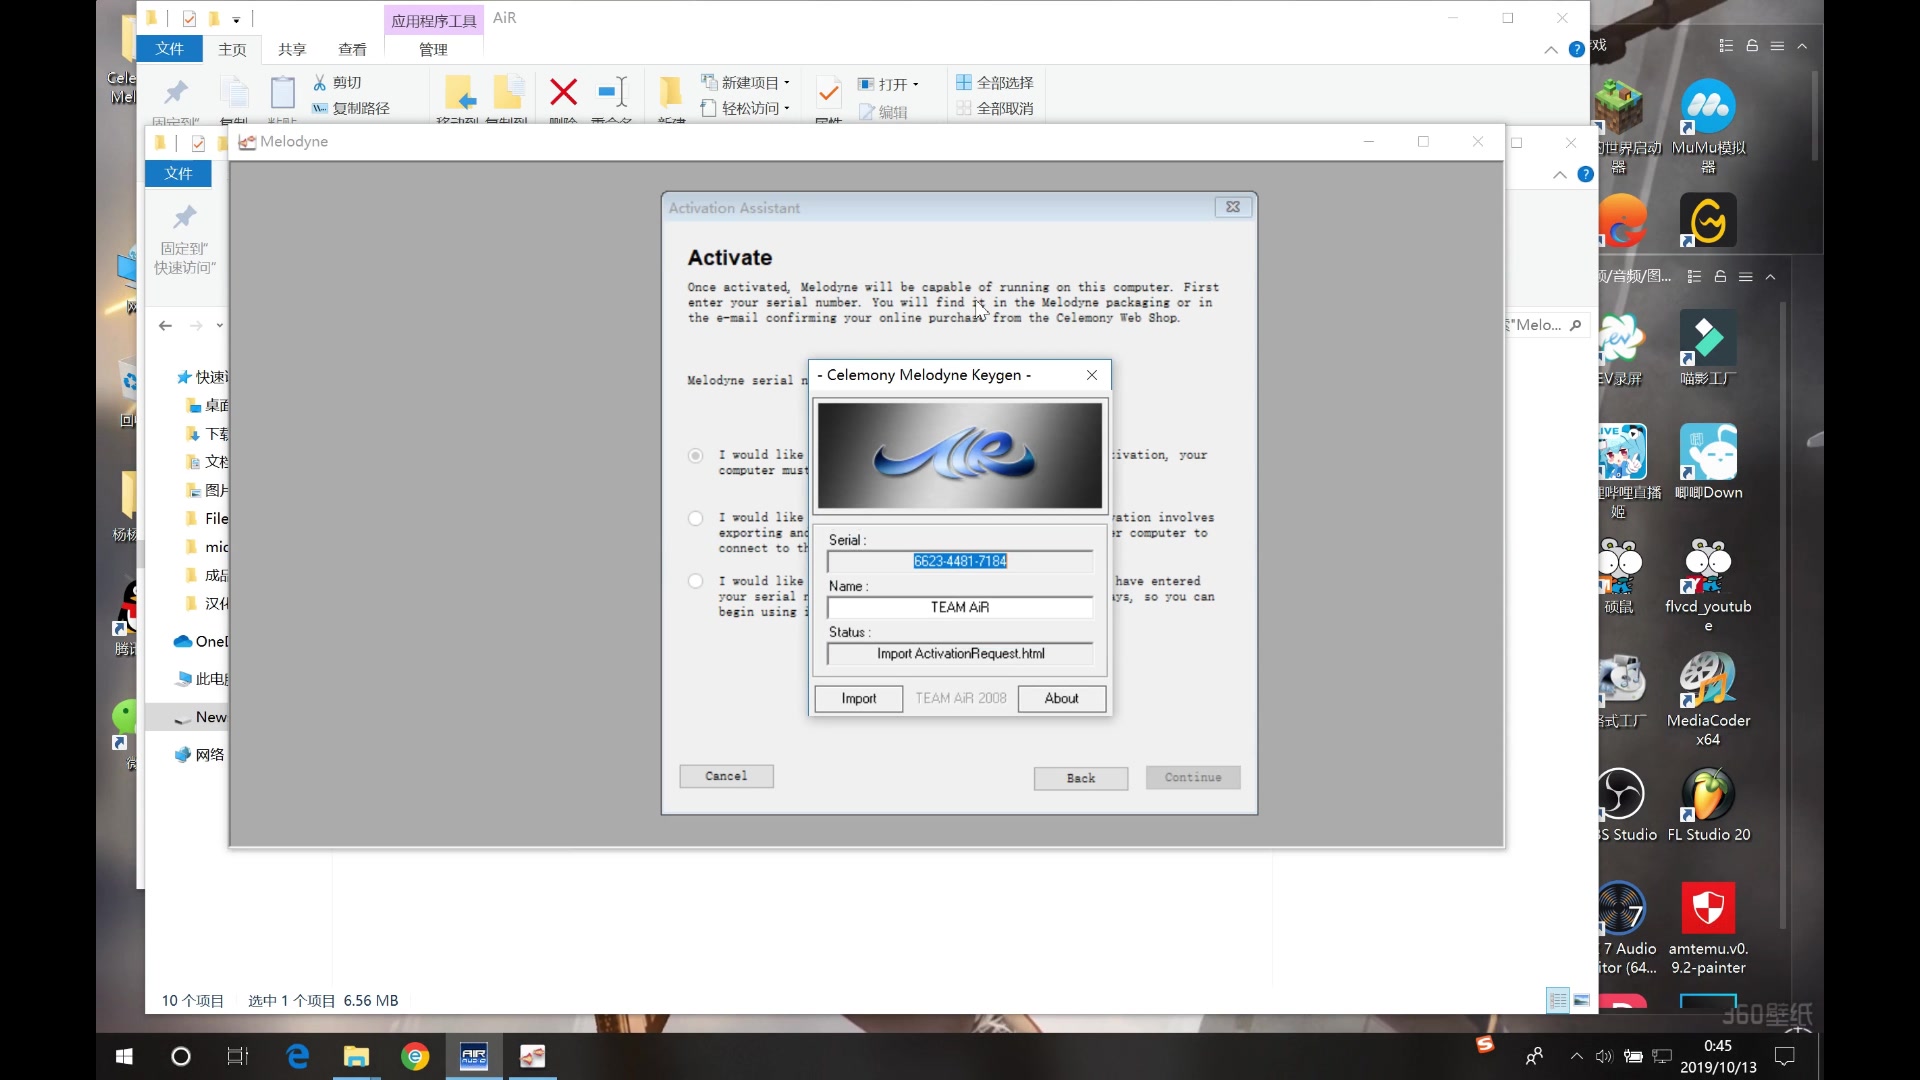
Task: Open the Windows Start menu
Action: tap(124, 1056)
